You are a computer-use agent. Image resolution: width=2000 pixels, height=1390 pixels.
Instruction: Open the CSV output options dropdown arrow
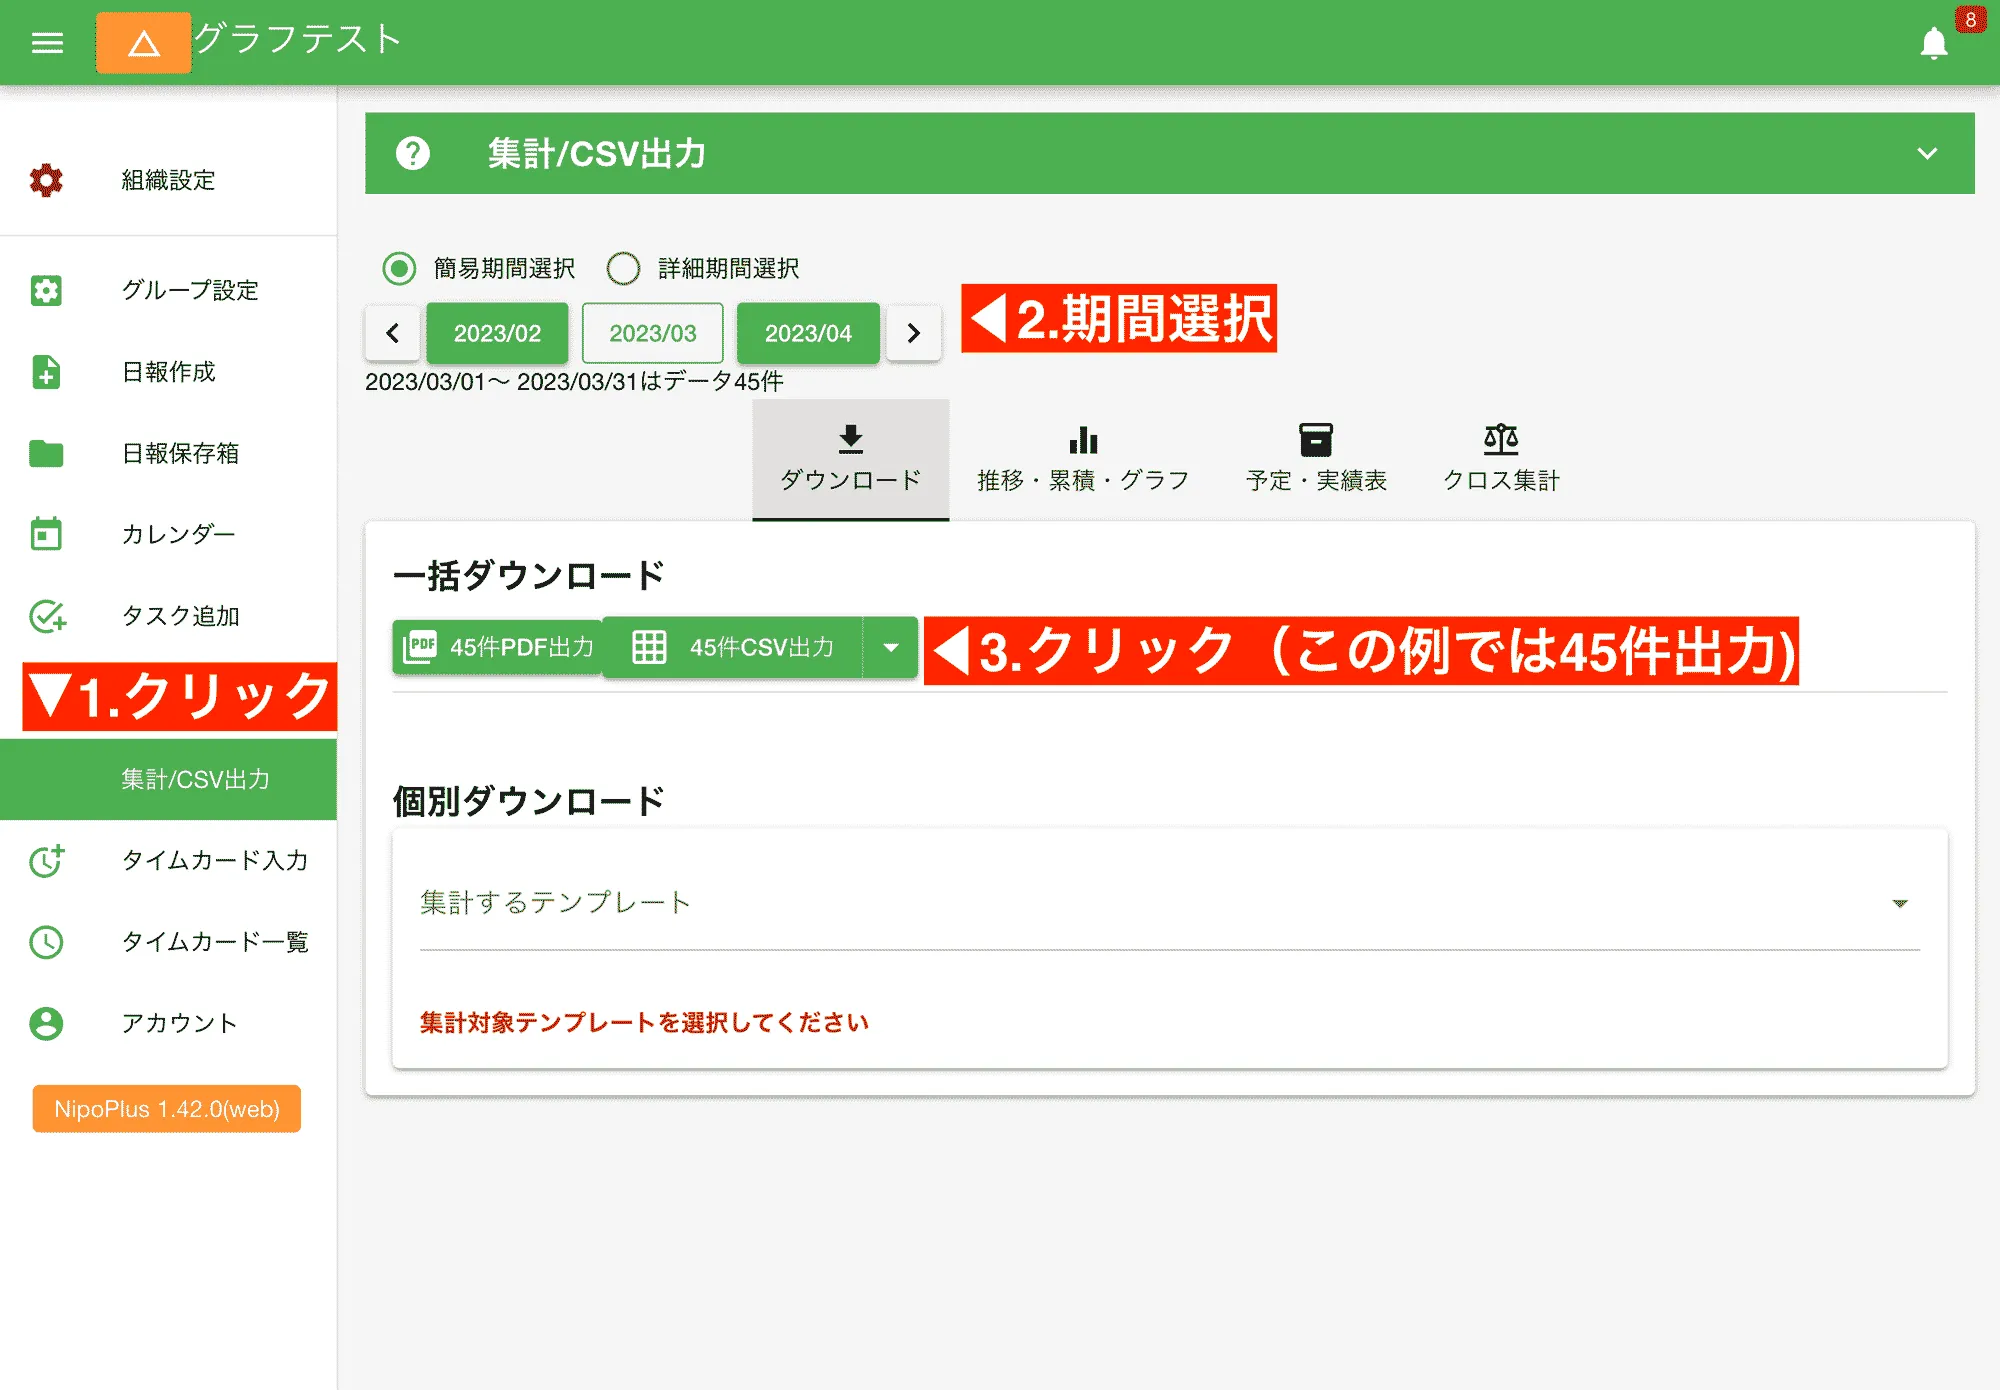coord(890,648)
